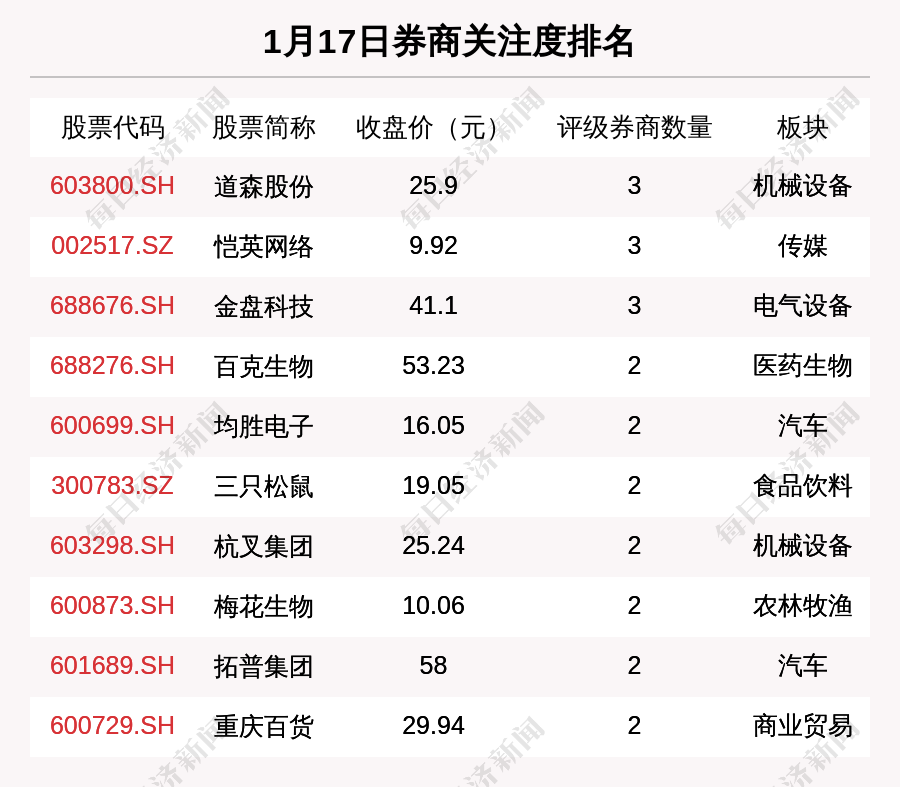Viewport: 900px width, 787px height.
Task: Click closing price 9.92
Action: pos(433,246)
